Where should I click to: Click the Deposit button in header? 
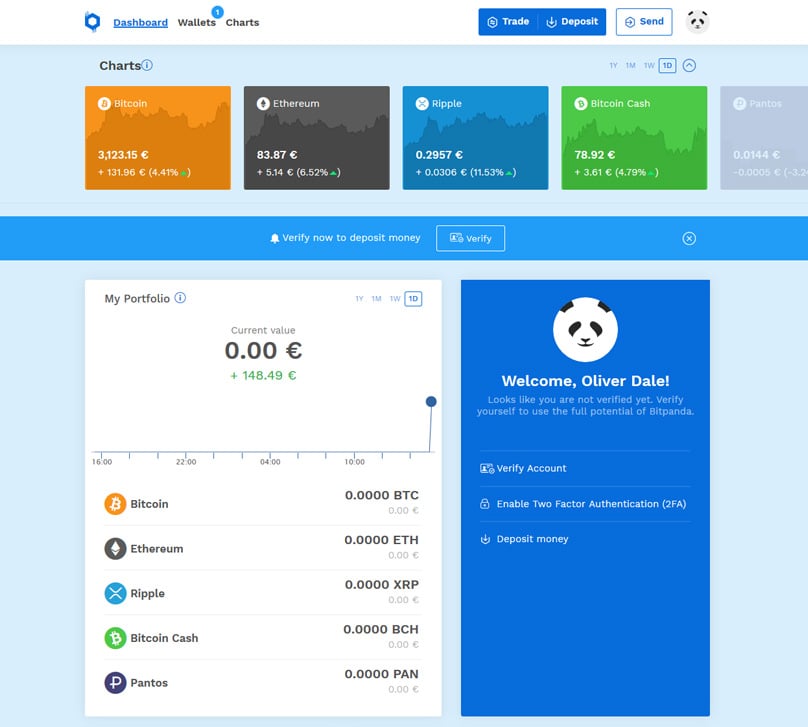point(572,22)
